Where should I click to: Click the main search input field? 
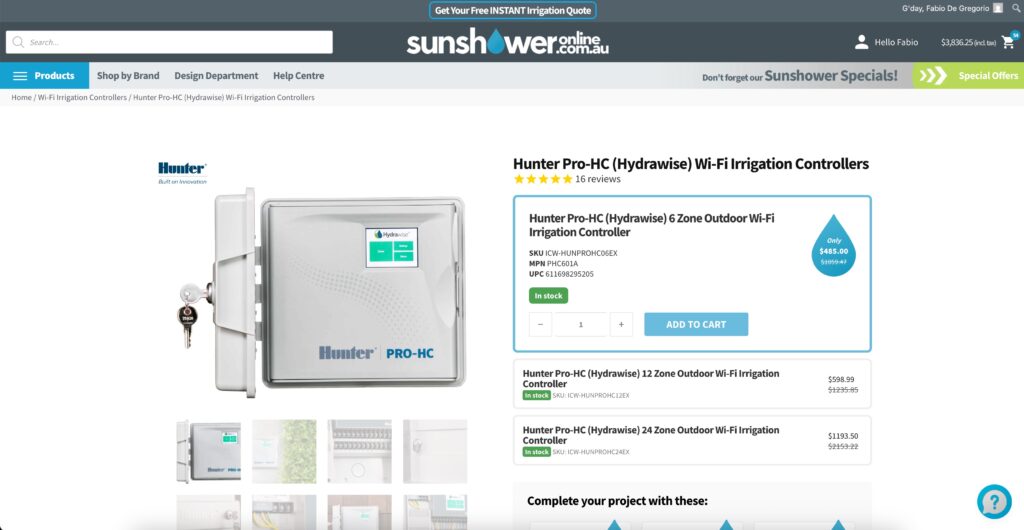tap(169, 42)
